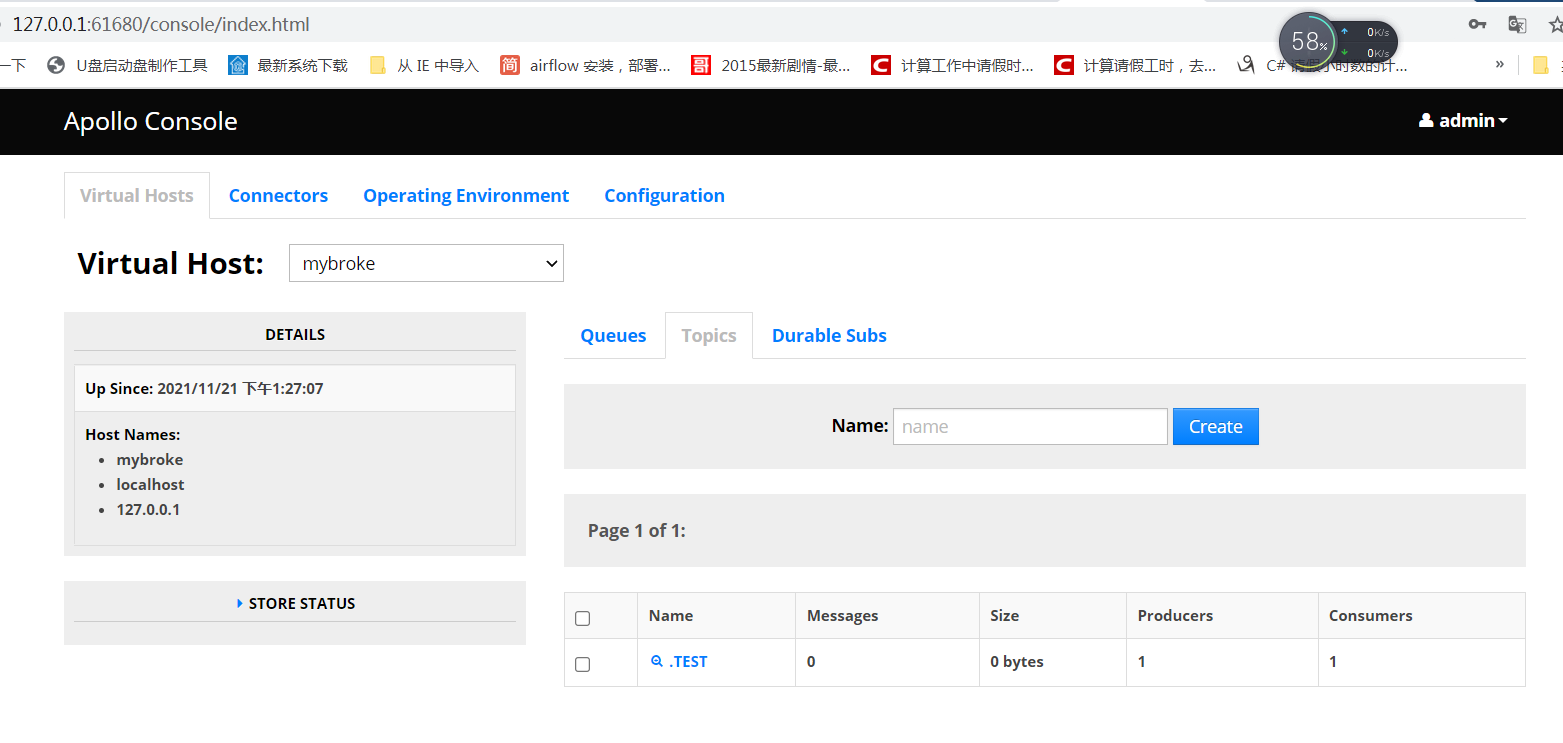Screen dimensions: 1563x743
Task: Open the 从 IE 中导入 bookmarks folder
Action: pos(424,66)
